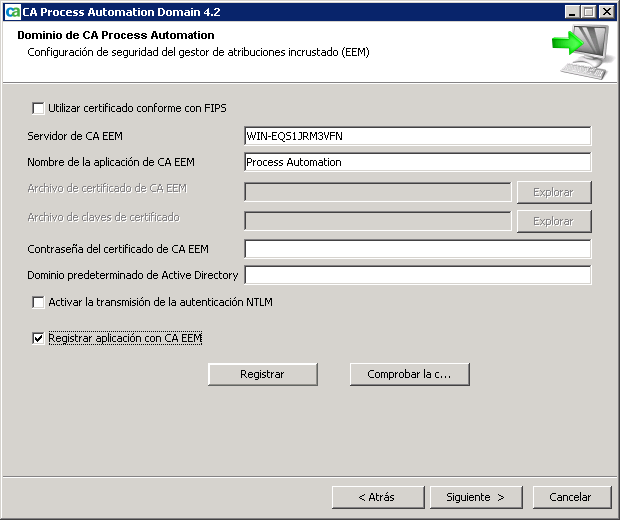The width and height of the screenshot is (620, 520).
Task: Enable Utilizar certificado conforme con FIPS
Action: [39, 108]
